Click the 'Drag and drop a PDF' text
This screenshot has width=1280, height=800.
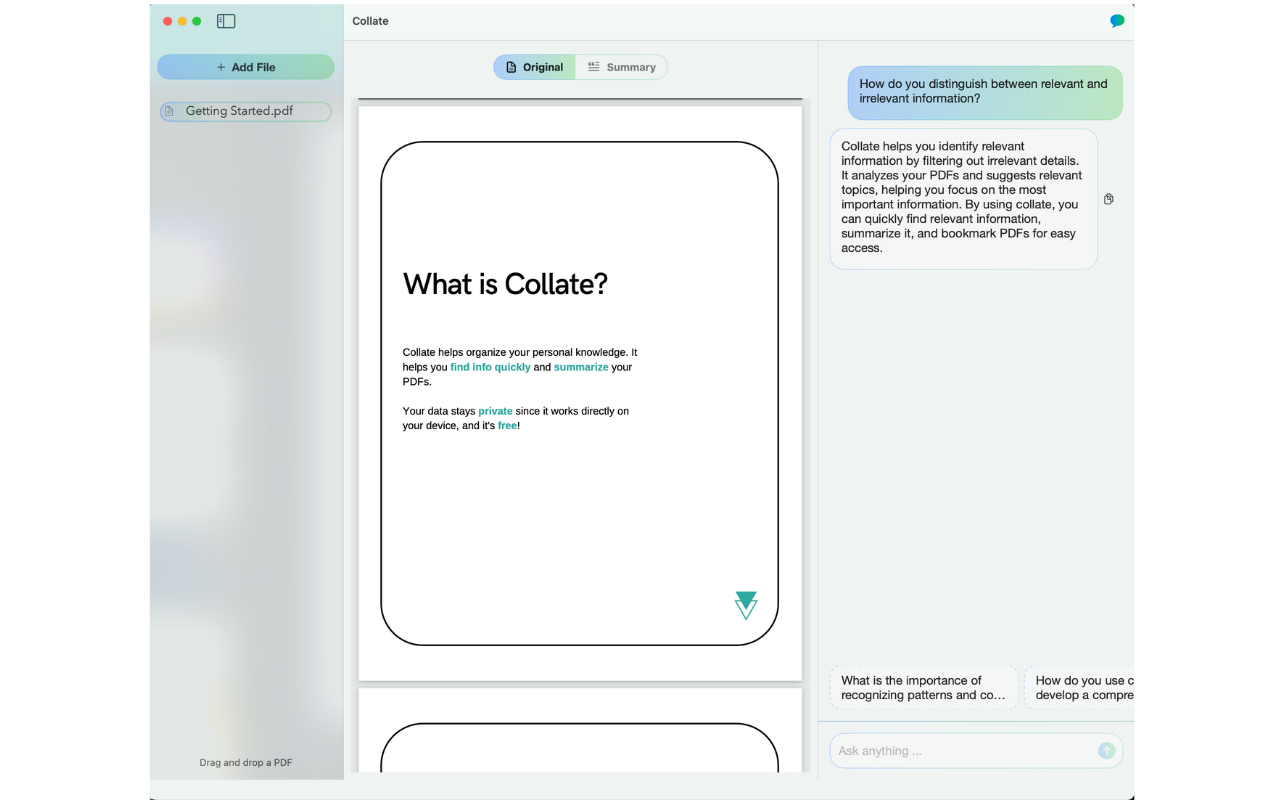[246, 762]
